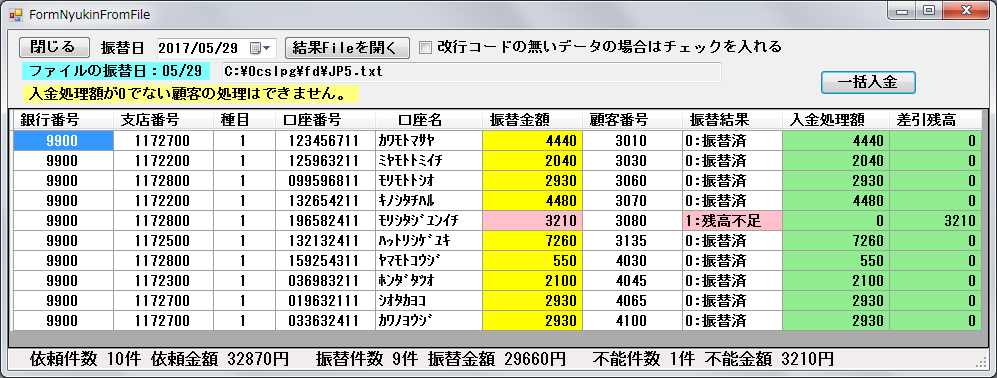Click 依頼金額 32870円 in status bar
The height and width of the screenshot is (378, 997).
[219, 359]
